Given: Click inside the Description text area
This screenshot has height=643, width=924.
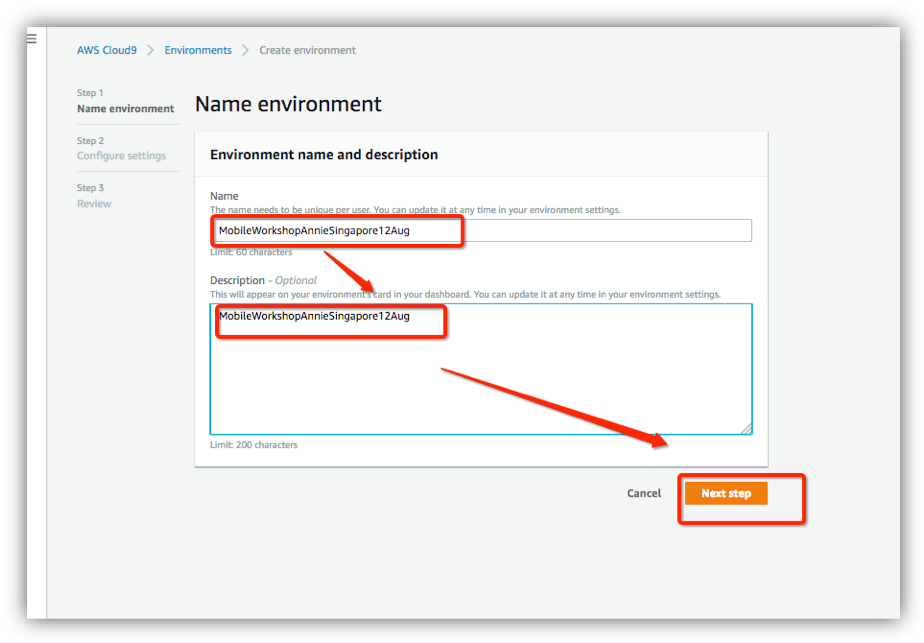Looking at the screenshot, I should click(x=481, y=370).
